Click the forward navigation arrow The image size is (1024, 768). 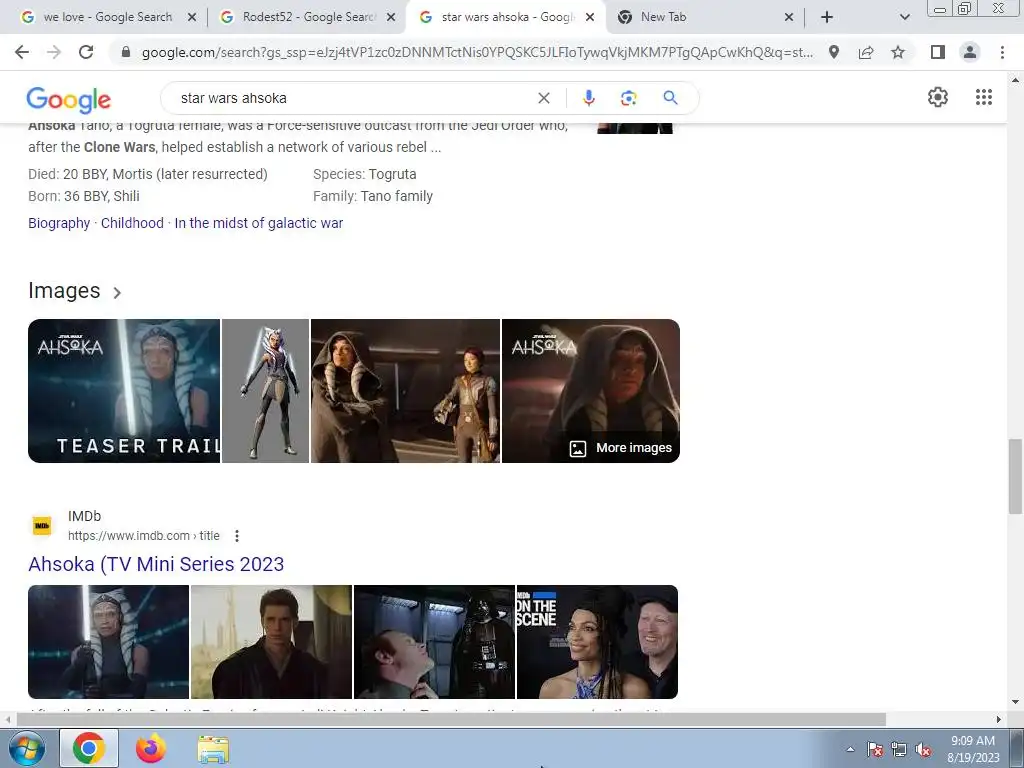pos(54,52)
